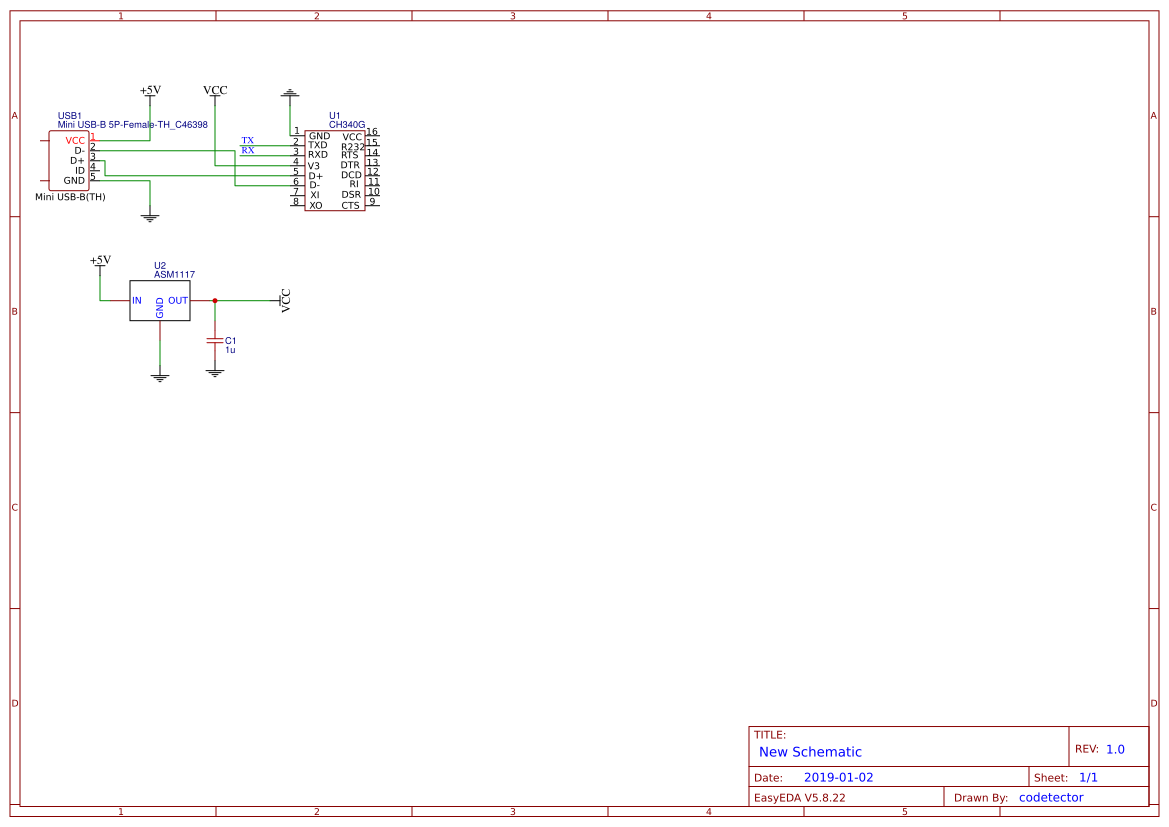Click the TX net label near U1

(247, 140)
